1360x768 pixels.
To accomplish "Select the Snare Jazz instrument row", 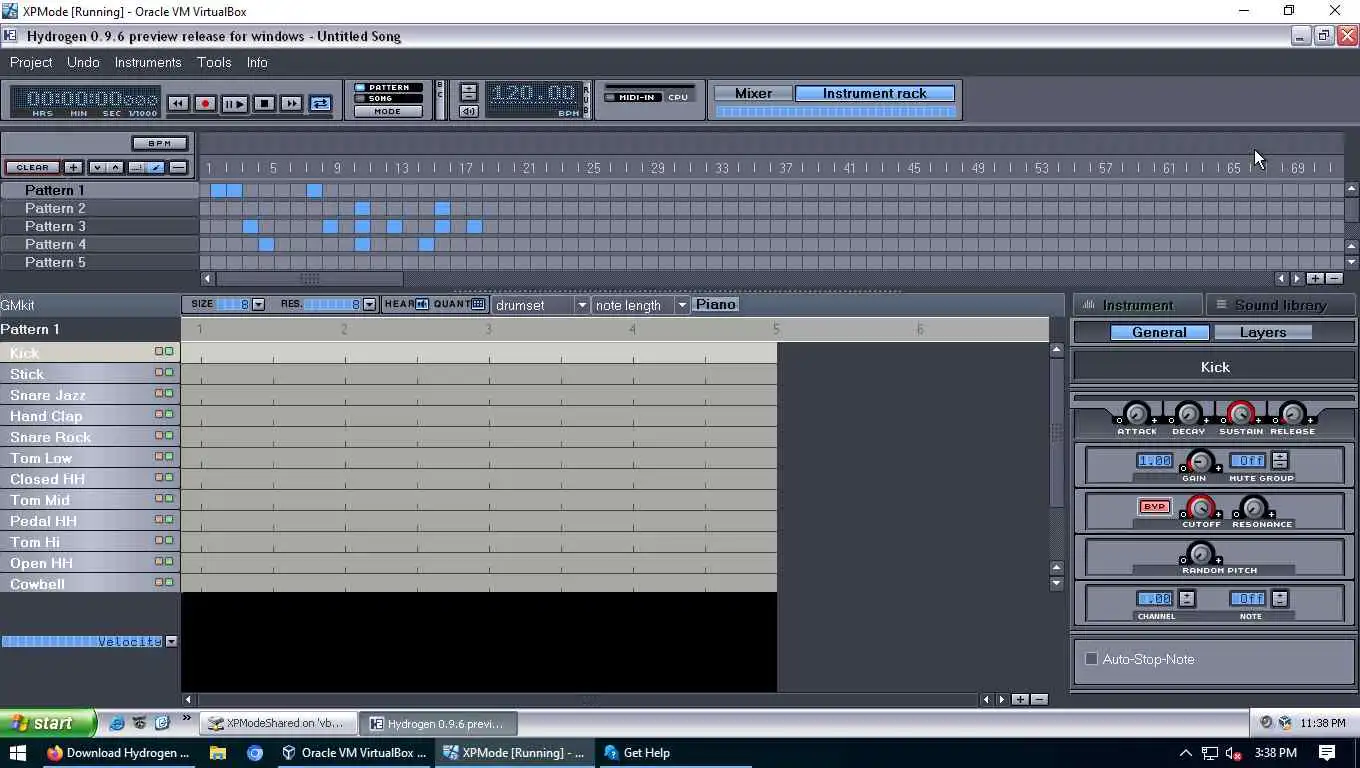I will click(x=90, y=395).
